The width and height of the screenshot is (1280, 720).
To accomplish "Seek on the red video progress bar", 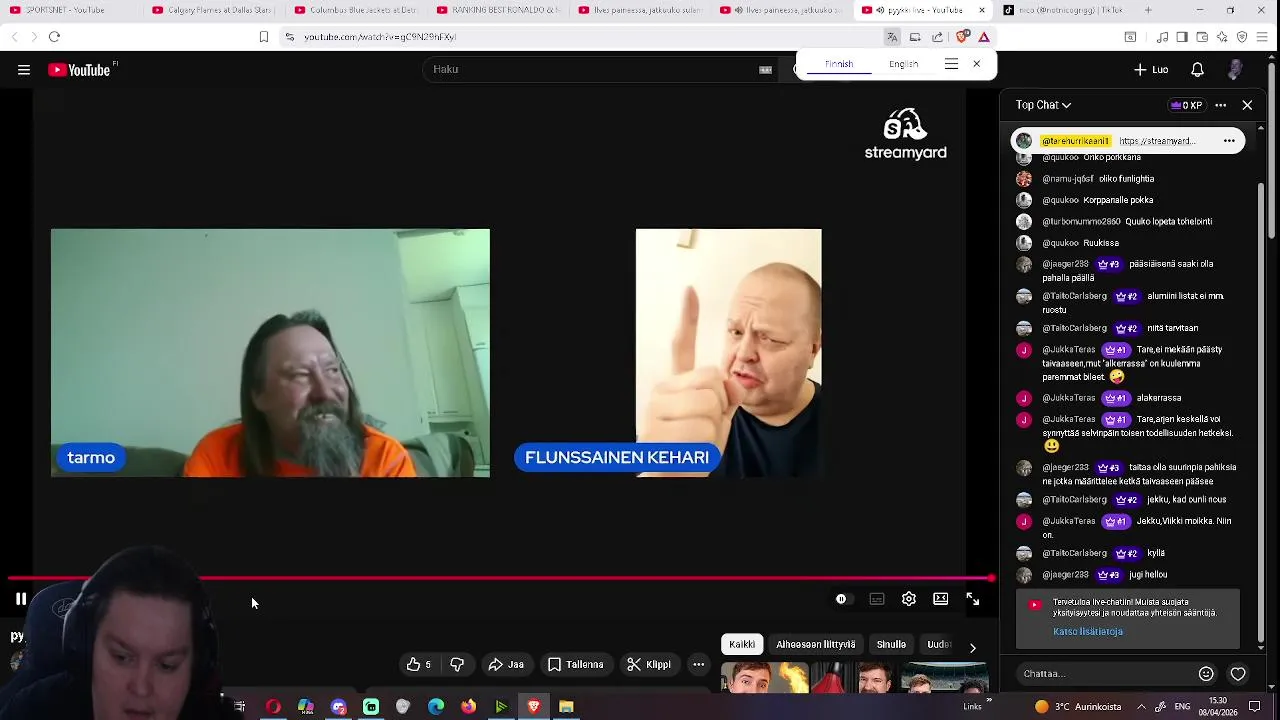I will pyautogui.click(x=500, y=578).
